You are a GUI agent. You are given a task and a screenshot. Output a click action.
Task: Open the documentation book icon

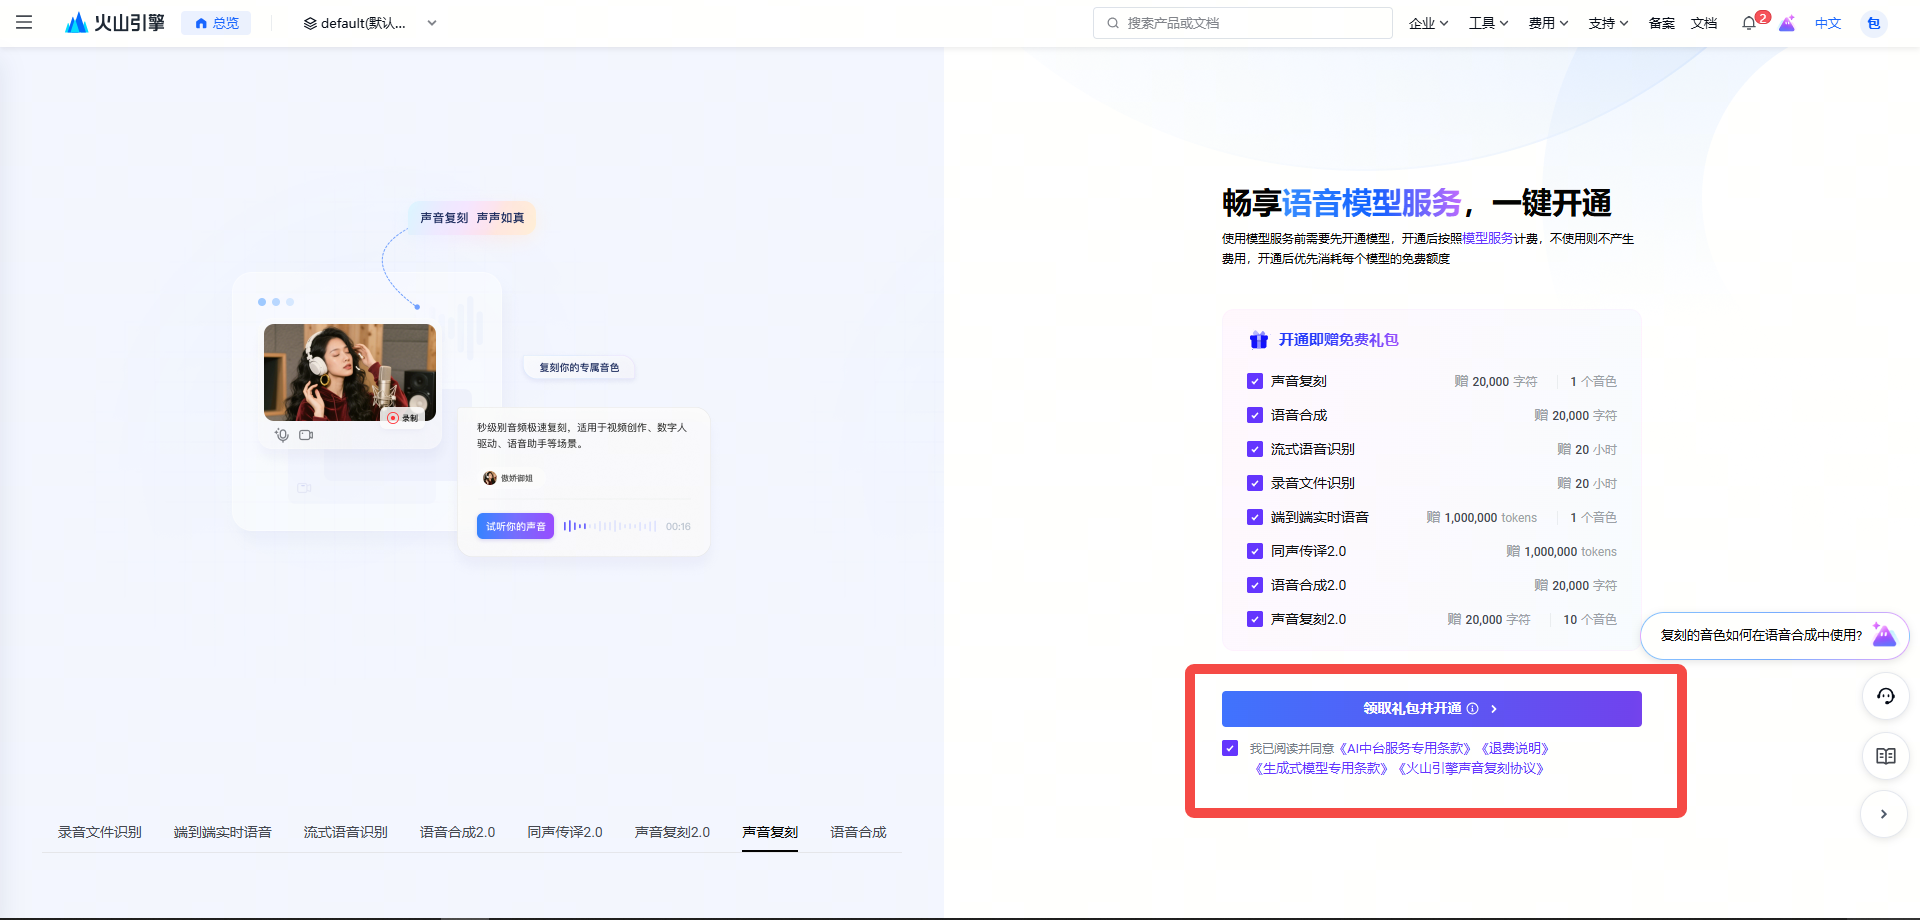click(x=1886, y=756)
